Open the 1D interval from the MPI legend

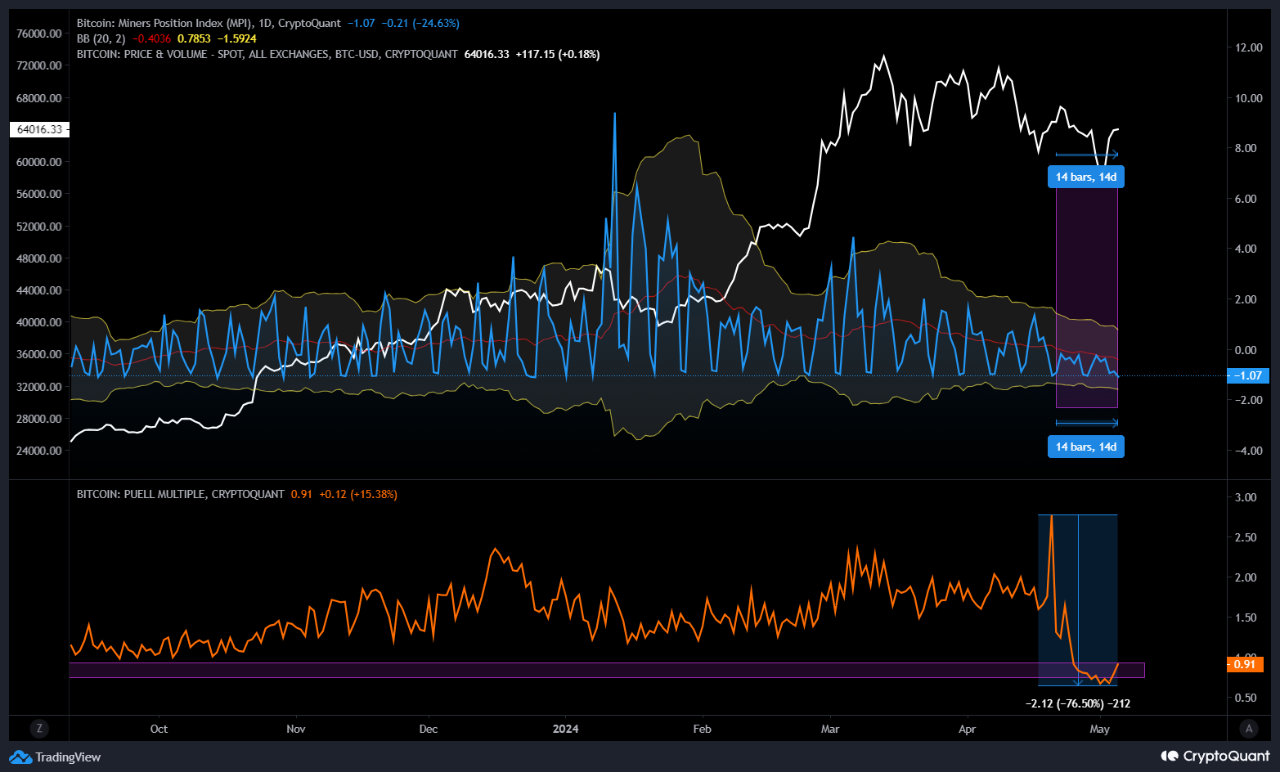[265, 22]
